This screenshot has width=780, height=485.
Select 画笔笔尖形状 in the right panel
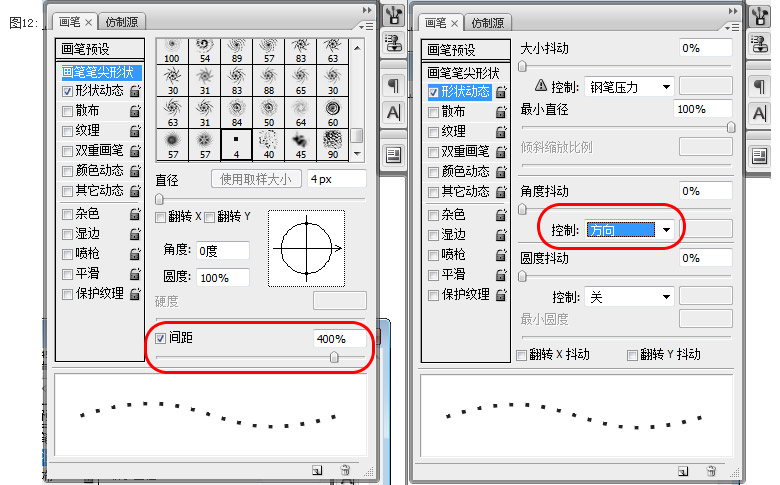(x=463, y=72)
